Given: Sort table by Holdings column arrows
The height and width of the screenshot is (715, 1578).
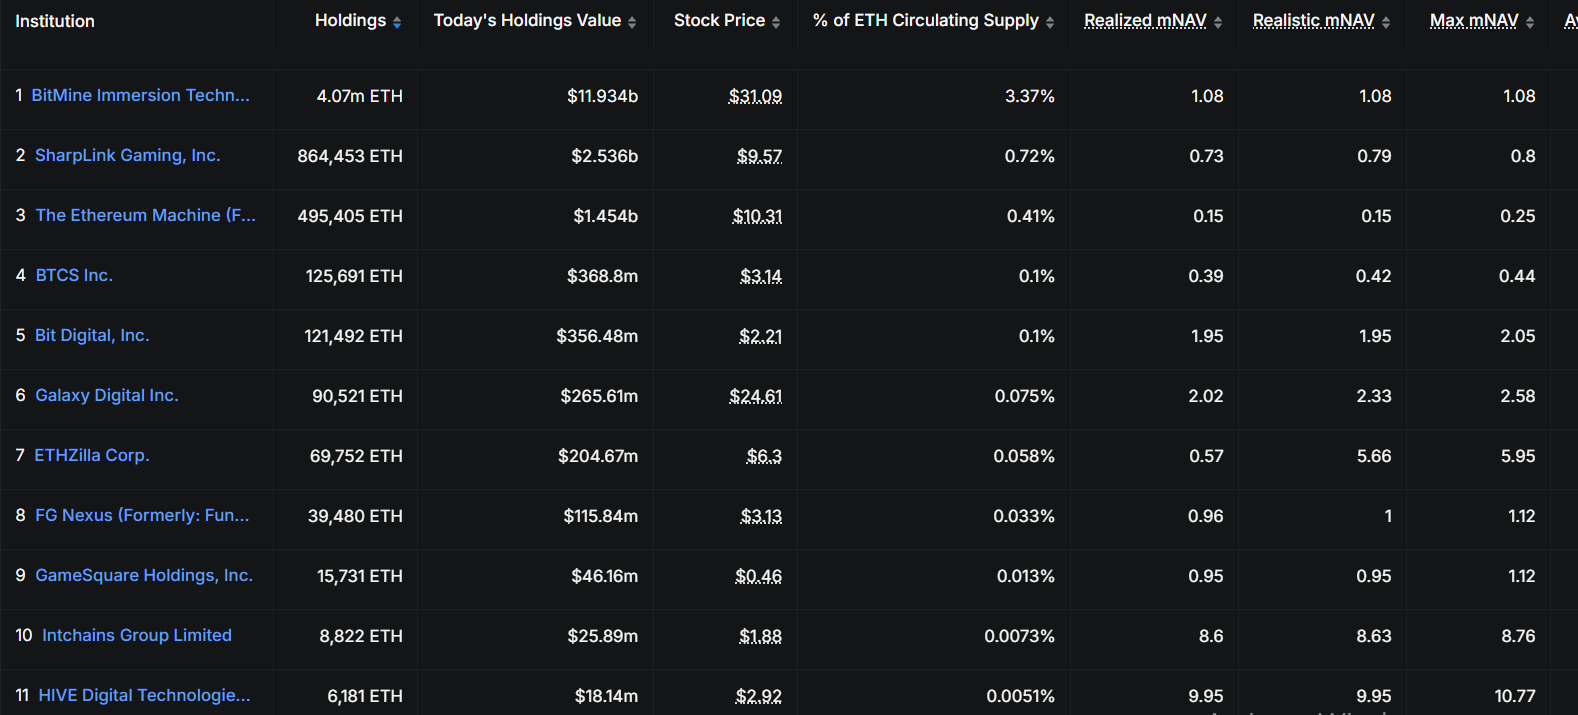Looking at the screenshot, I should tap(397, 22).
